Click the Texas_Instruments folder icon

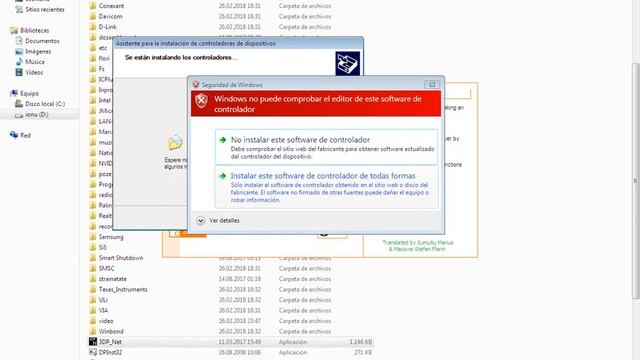[x=93, y=289]
